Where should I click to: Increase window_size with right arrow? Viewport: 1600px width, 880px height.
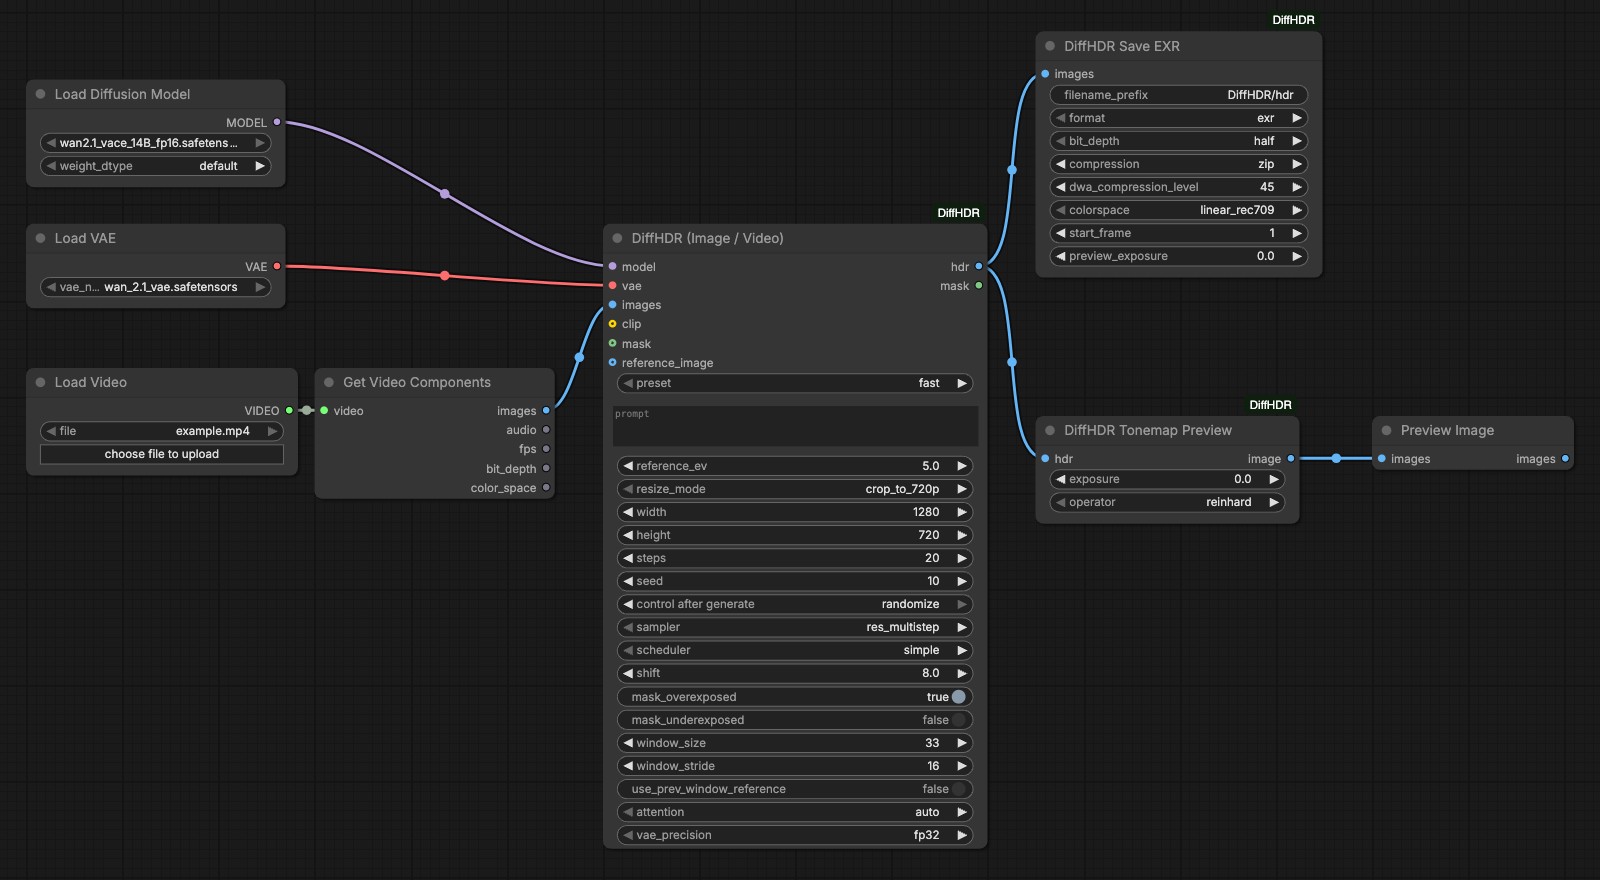tap(962, 743)
